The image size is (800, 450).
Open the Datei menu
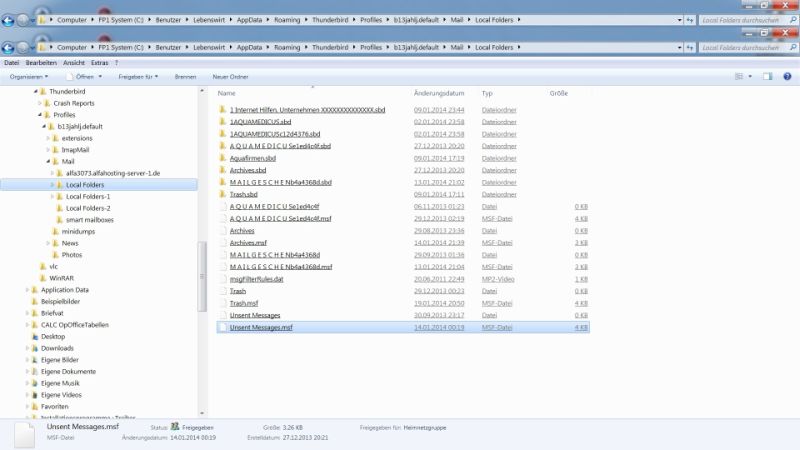(11, 63)
